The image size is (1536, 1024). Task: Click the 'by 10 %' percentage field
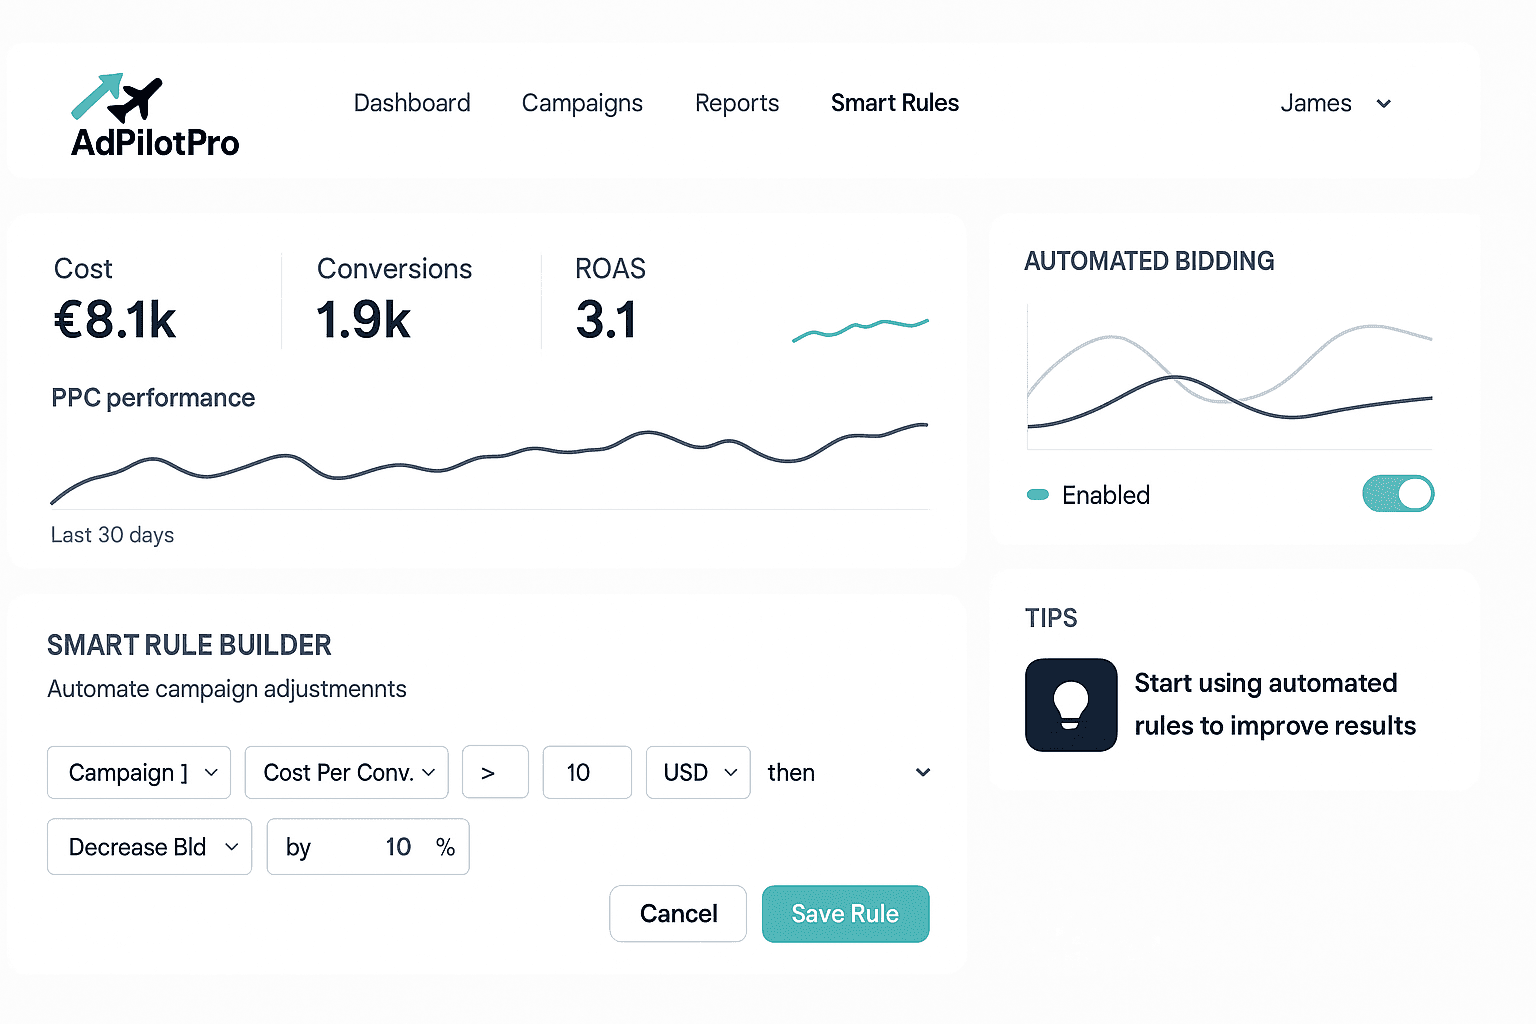point(368,847)
